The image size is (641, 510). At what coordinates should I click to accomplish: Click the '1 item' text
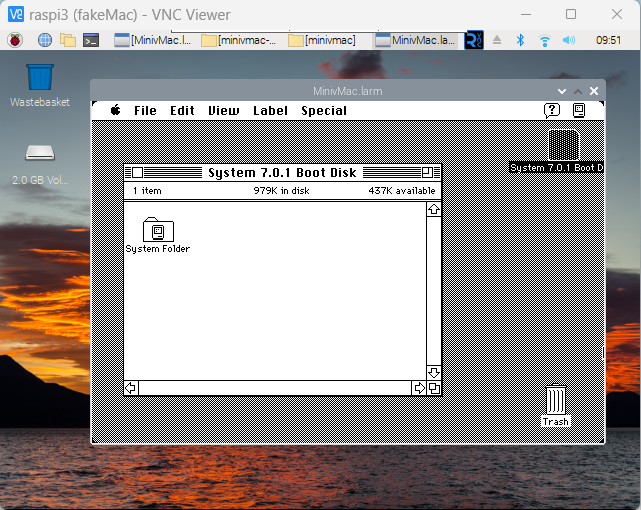pos(147,191)
